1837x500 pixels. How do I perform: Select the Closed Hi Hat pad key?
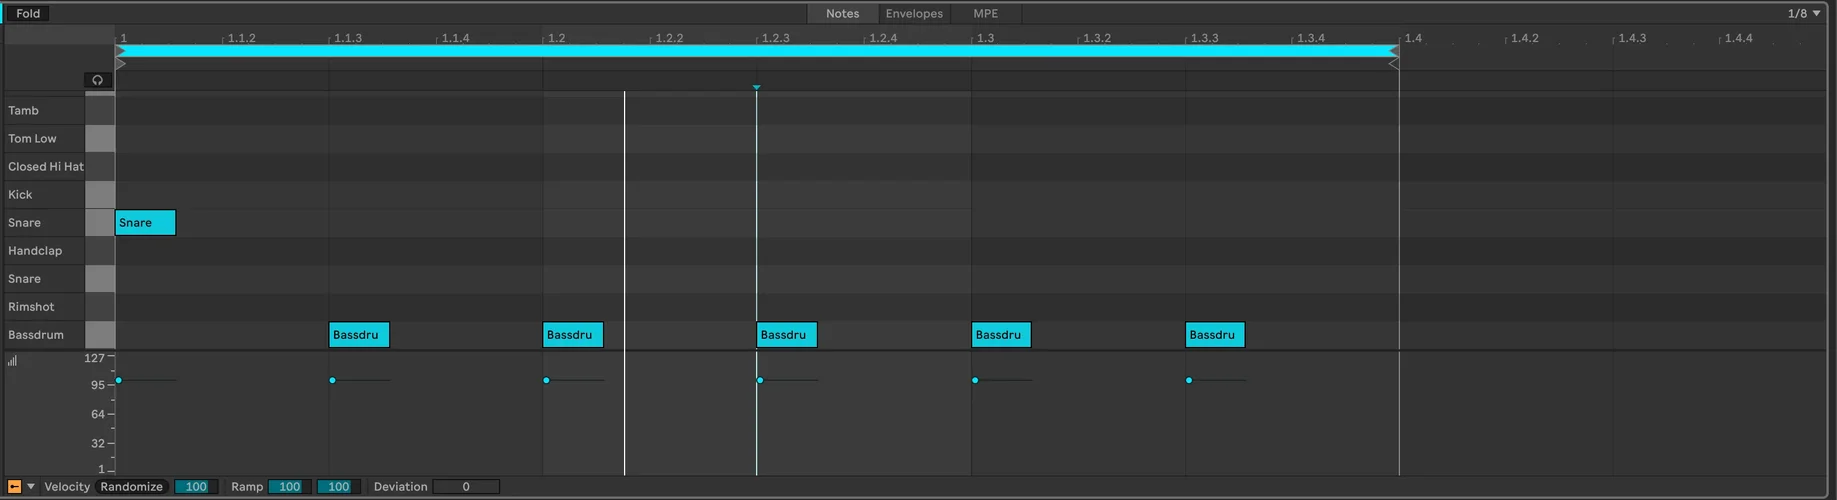tap(99, 167)
